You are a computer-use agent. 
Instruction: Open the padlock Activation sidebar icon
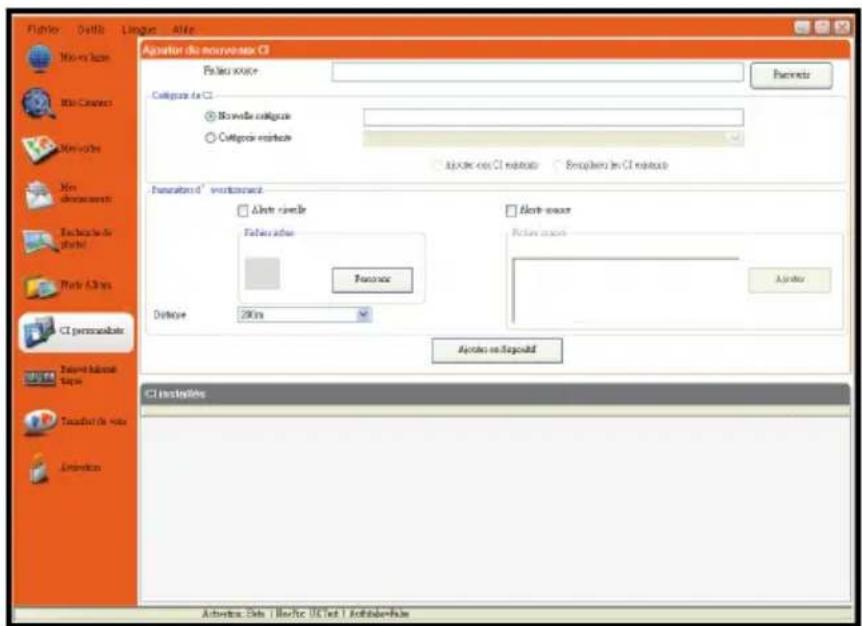(38, 468)
